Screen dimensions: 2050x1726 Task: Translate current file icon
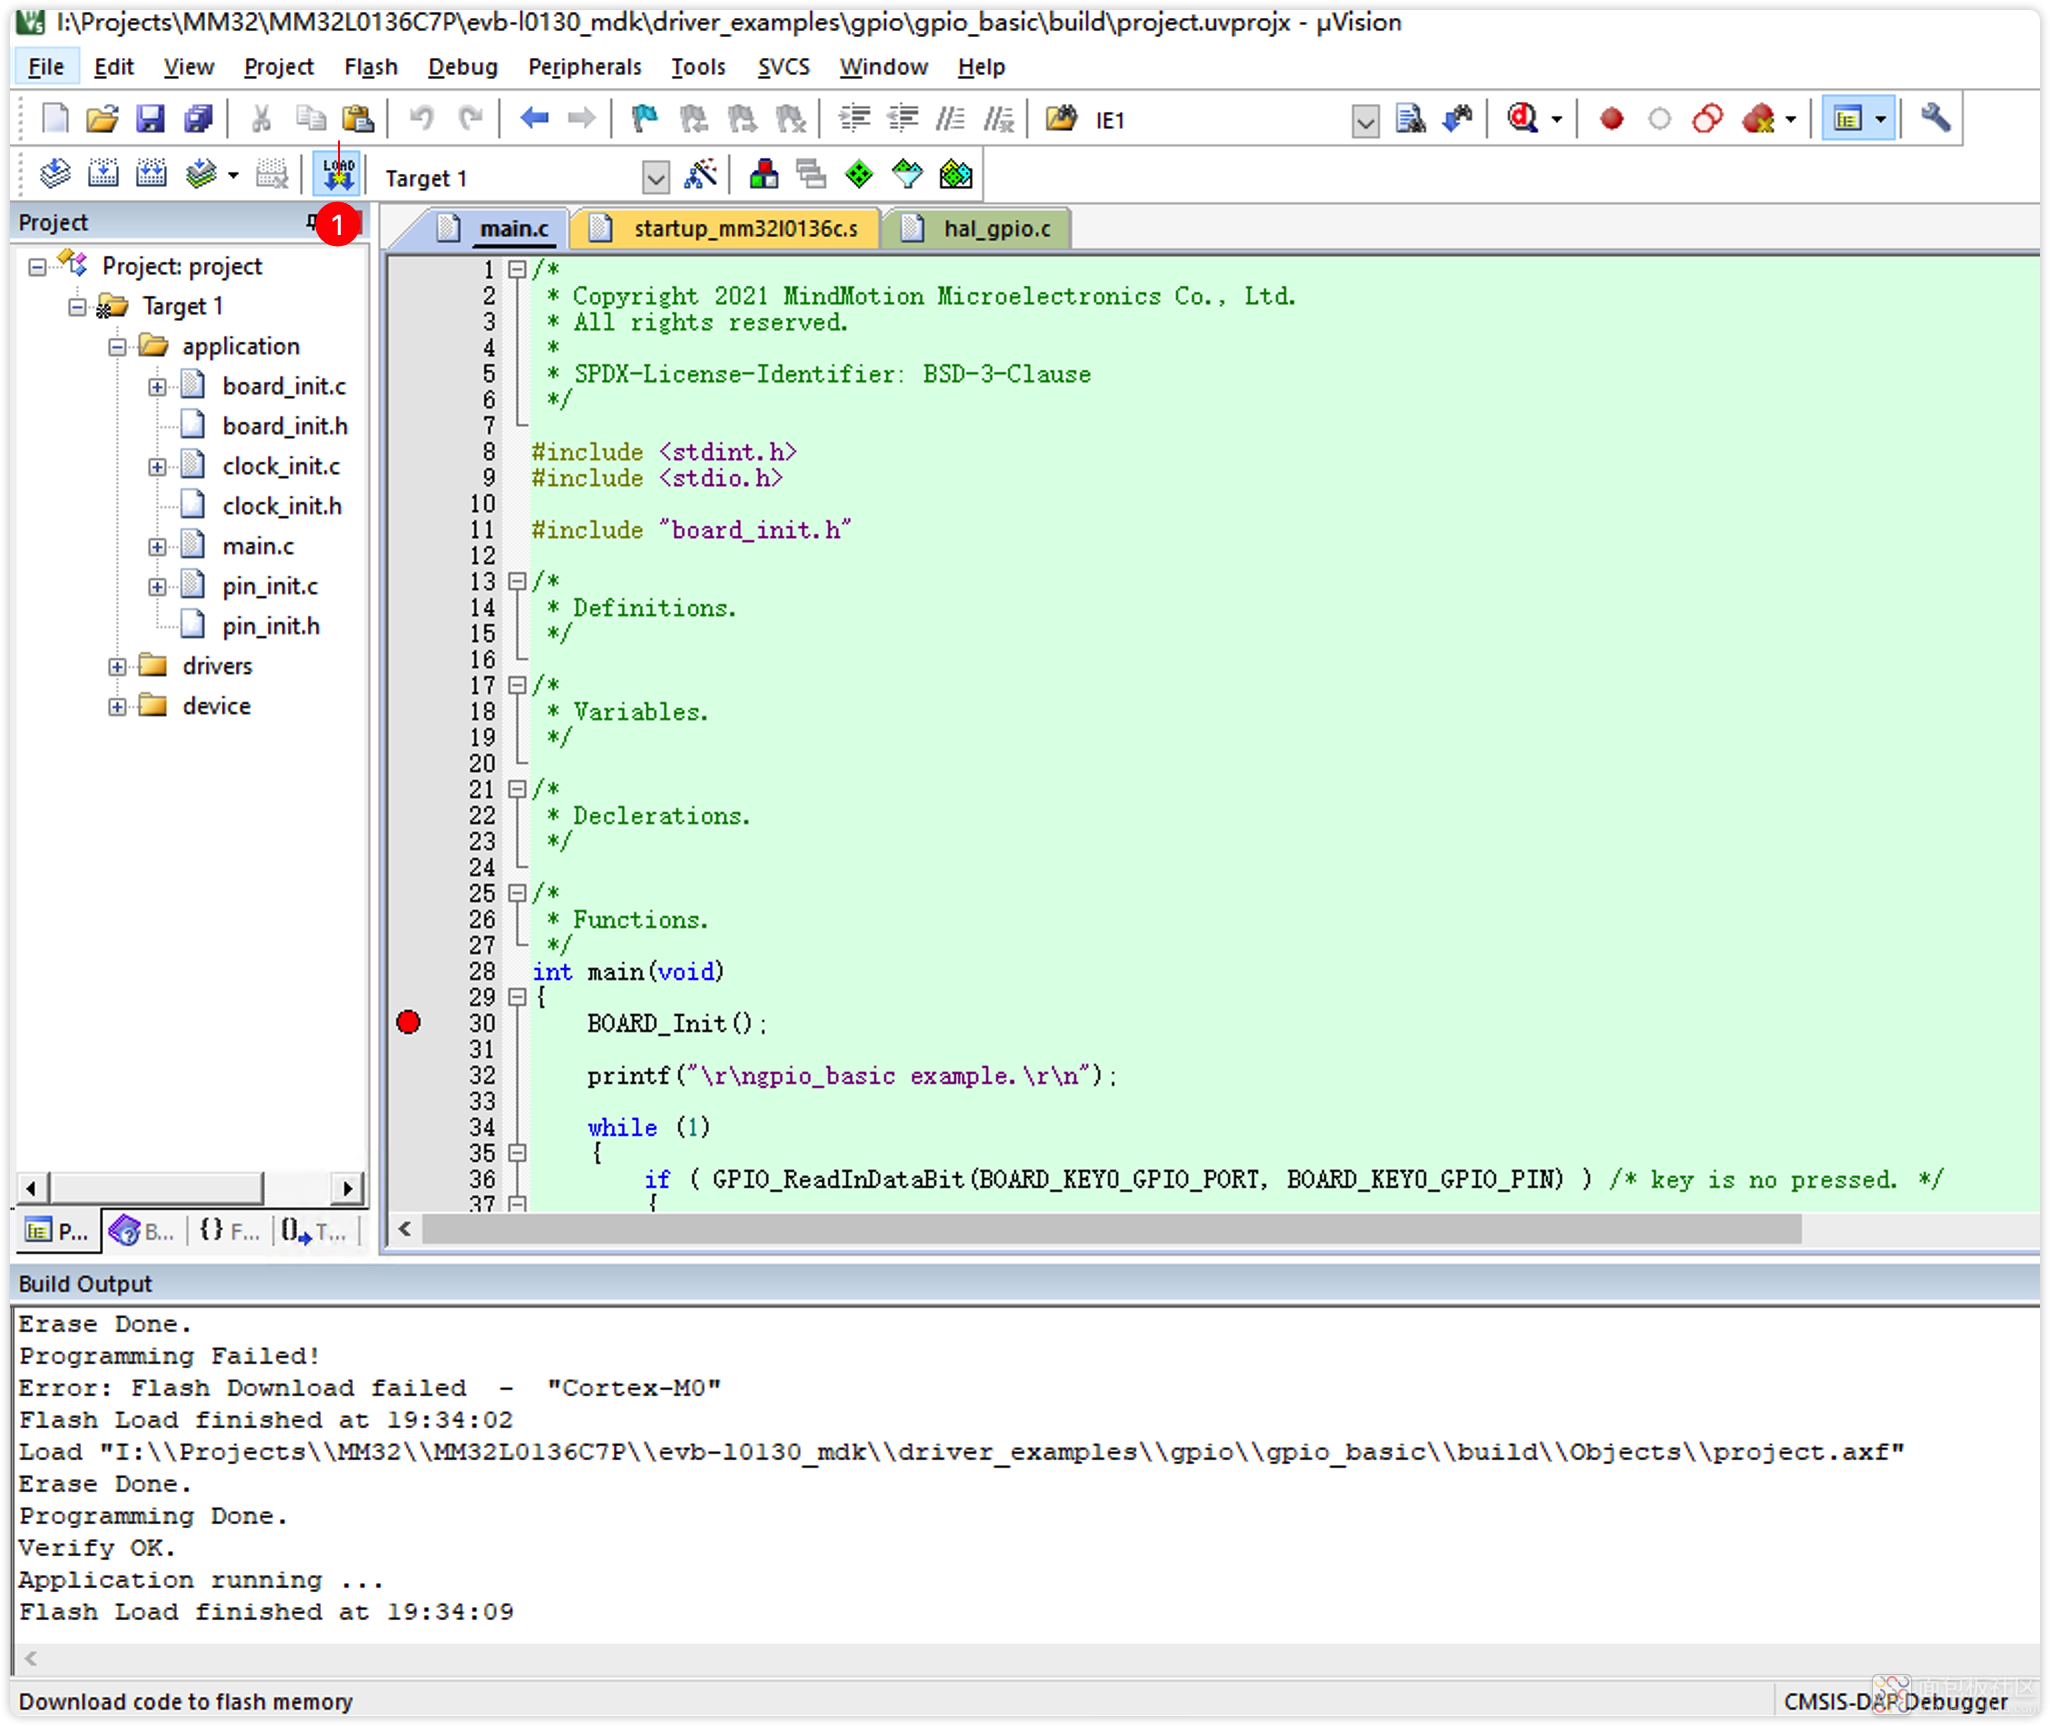point(55,175)
